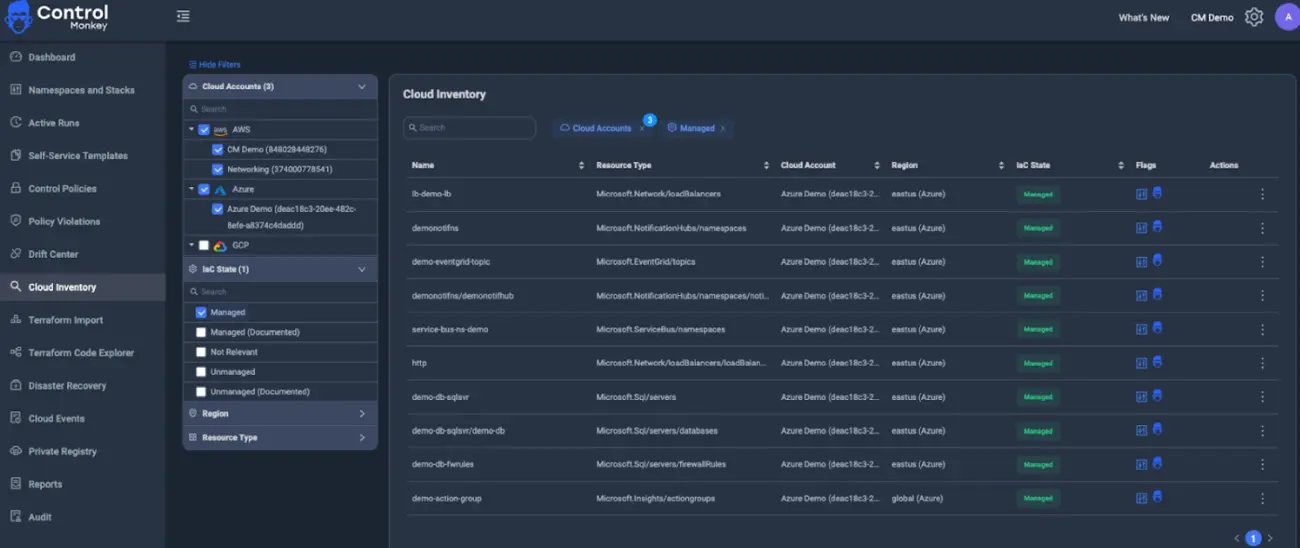Go to the previous results page
This screenshot has width=1300, height=548.
click(x=1237, y=538)
